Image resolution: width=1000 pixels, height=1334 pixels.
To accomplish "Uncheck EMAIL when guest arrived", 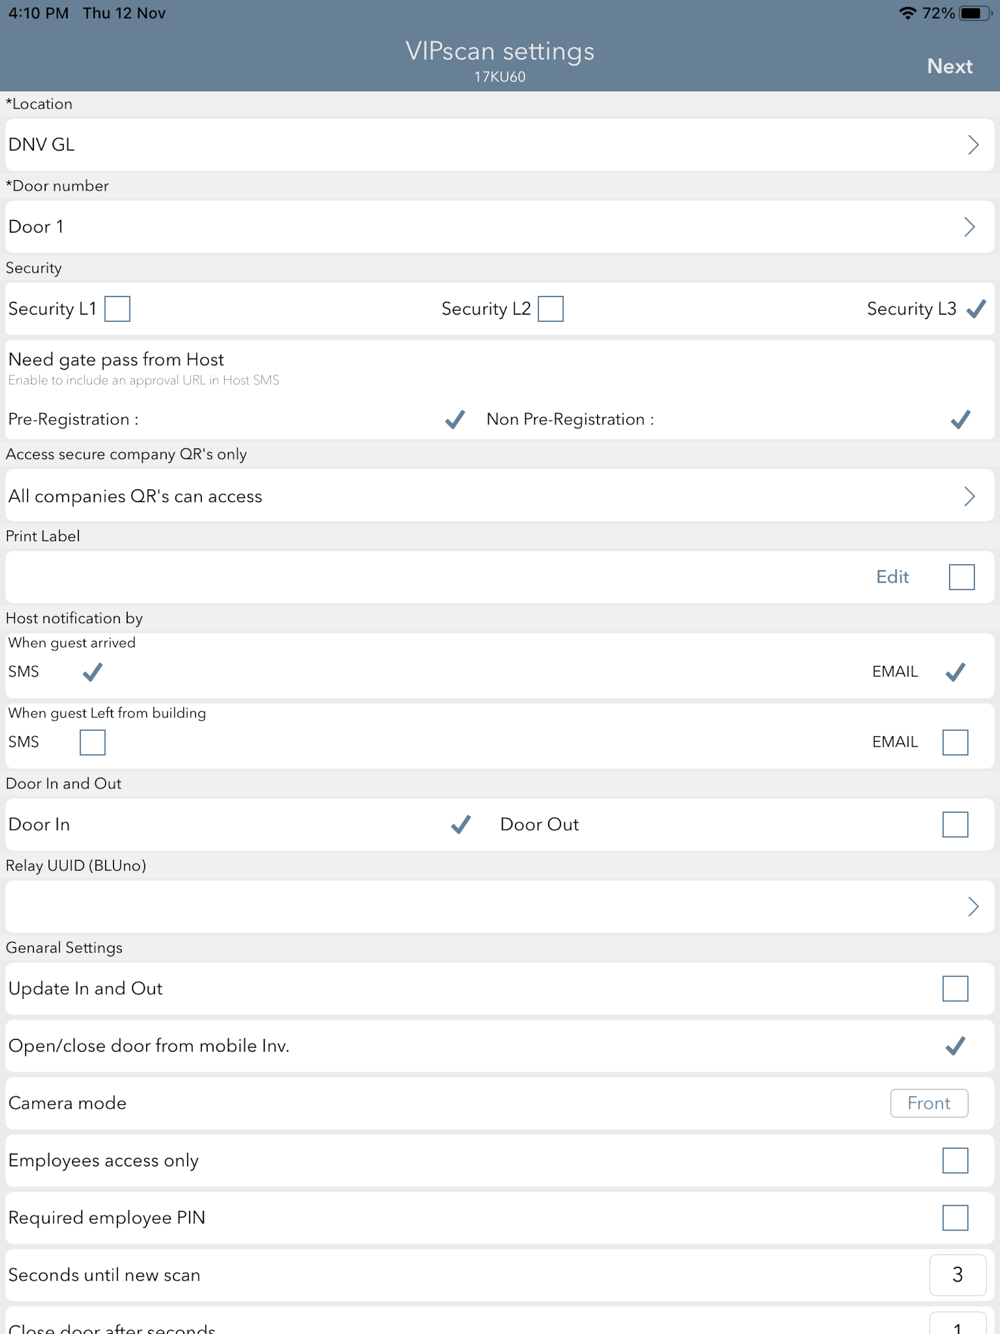I will click(955, 672).
